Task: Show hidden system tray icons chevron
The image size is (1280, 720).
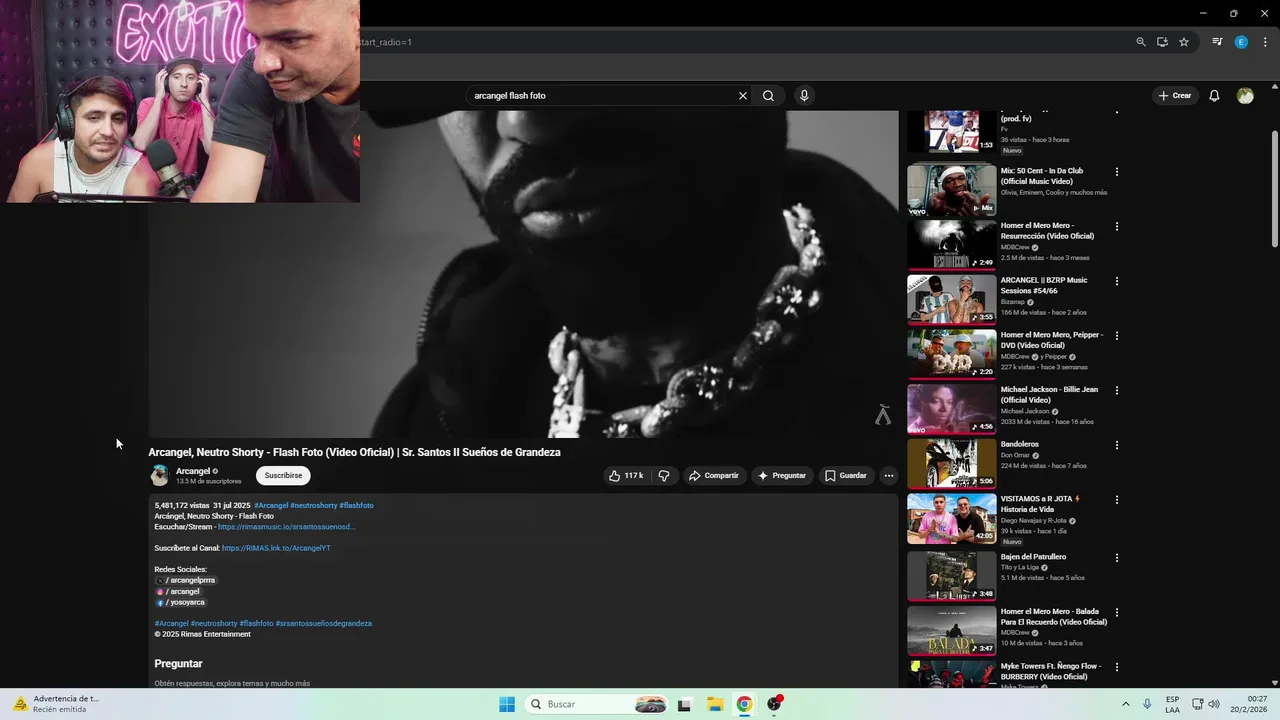Action: tap(1126, 704)
